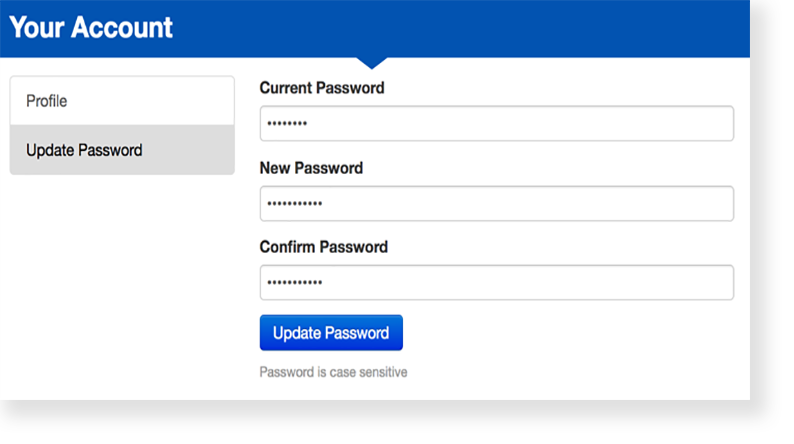This screenshot has height=444, width=794.
Task: Click the 'Password is case sensitive' hint
Action: point(333,373)
